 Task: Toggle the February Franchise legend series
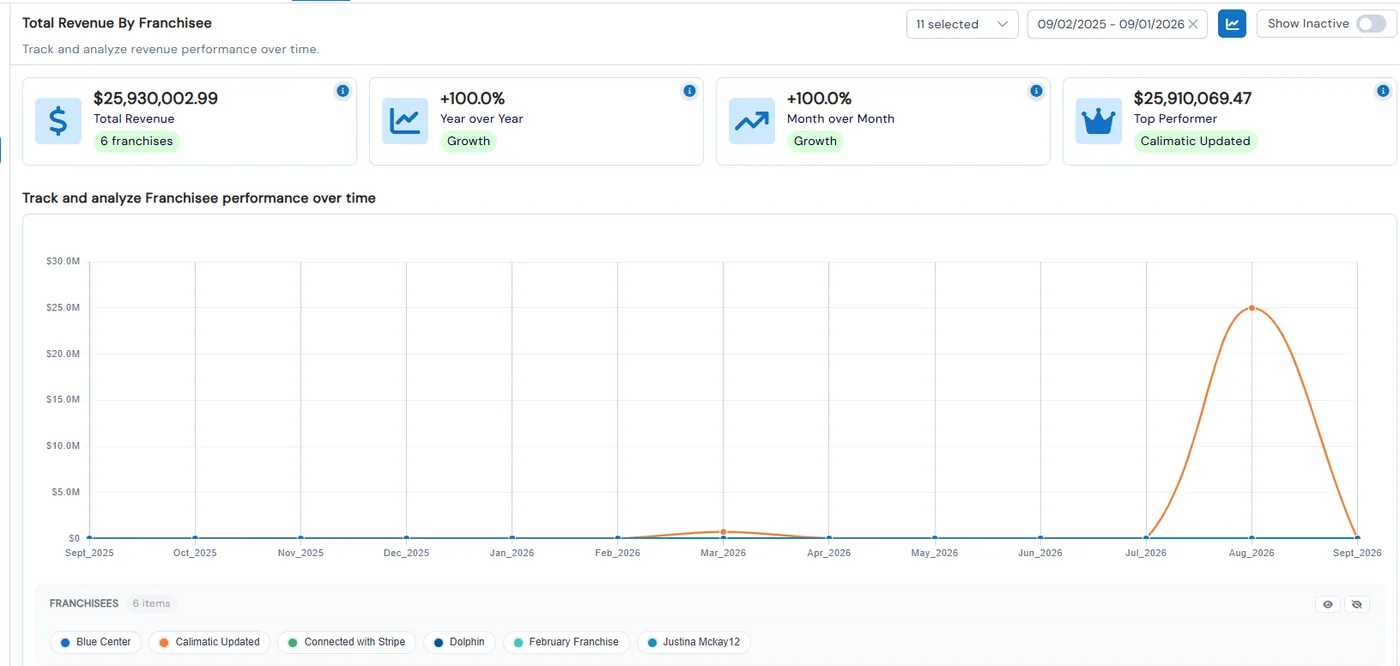pyautogui.click(x=566, y=642)
